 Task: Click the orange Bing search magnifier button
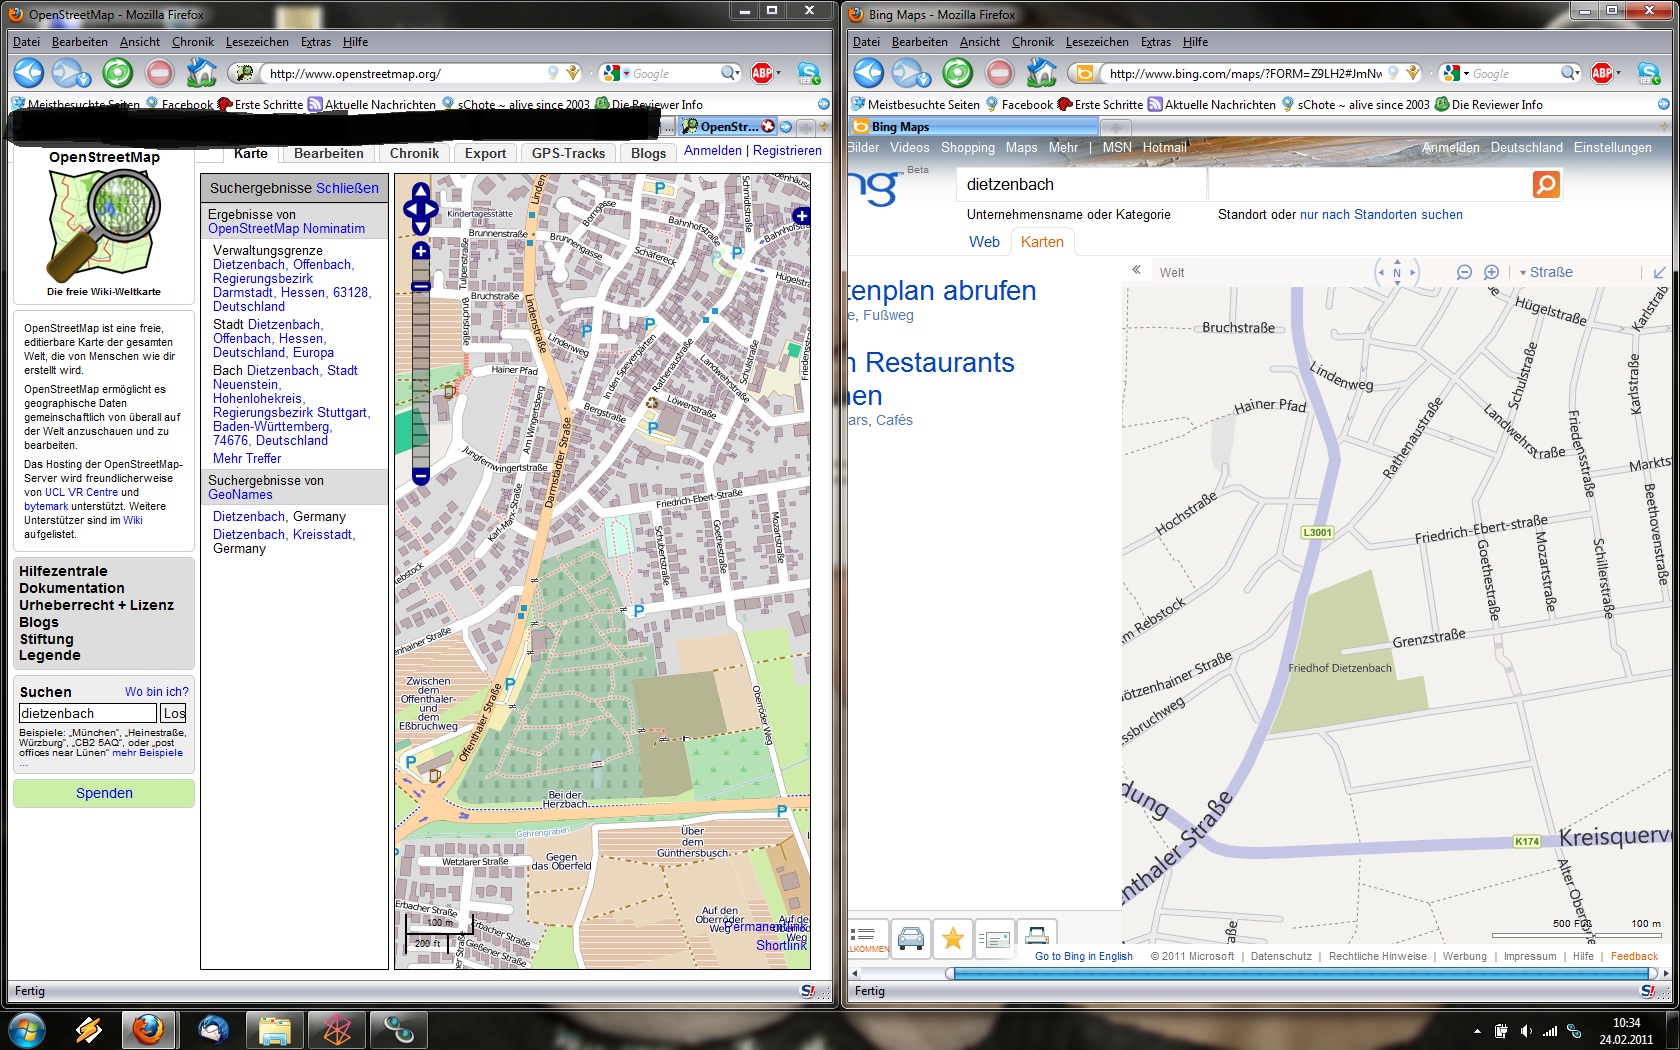pos(1546,184)
